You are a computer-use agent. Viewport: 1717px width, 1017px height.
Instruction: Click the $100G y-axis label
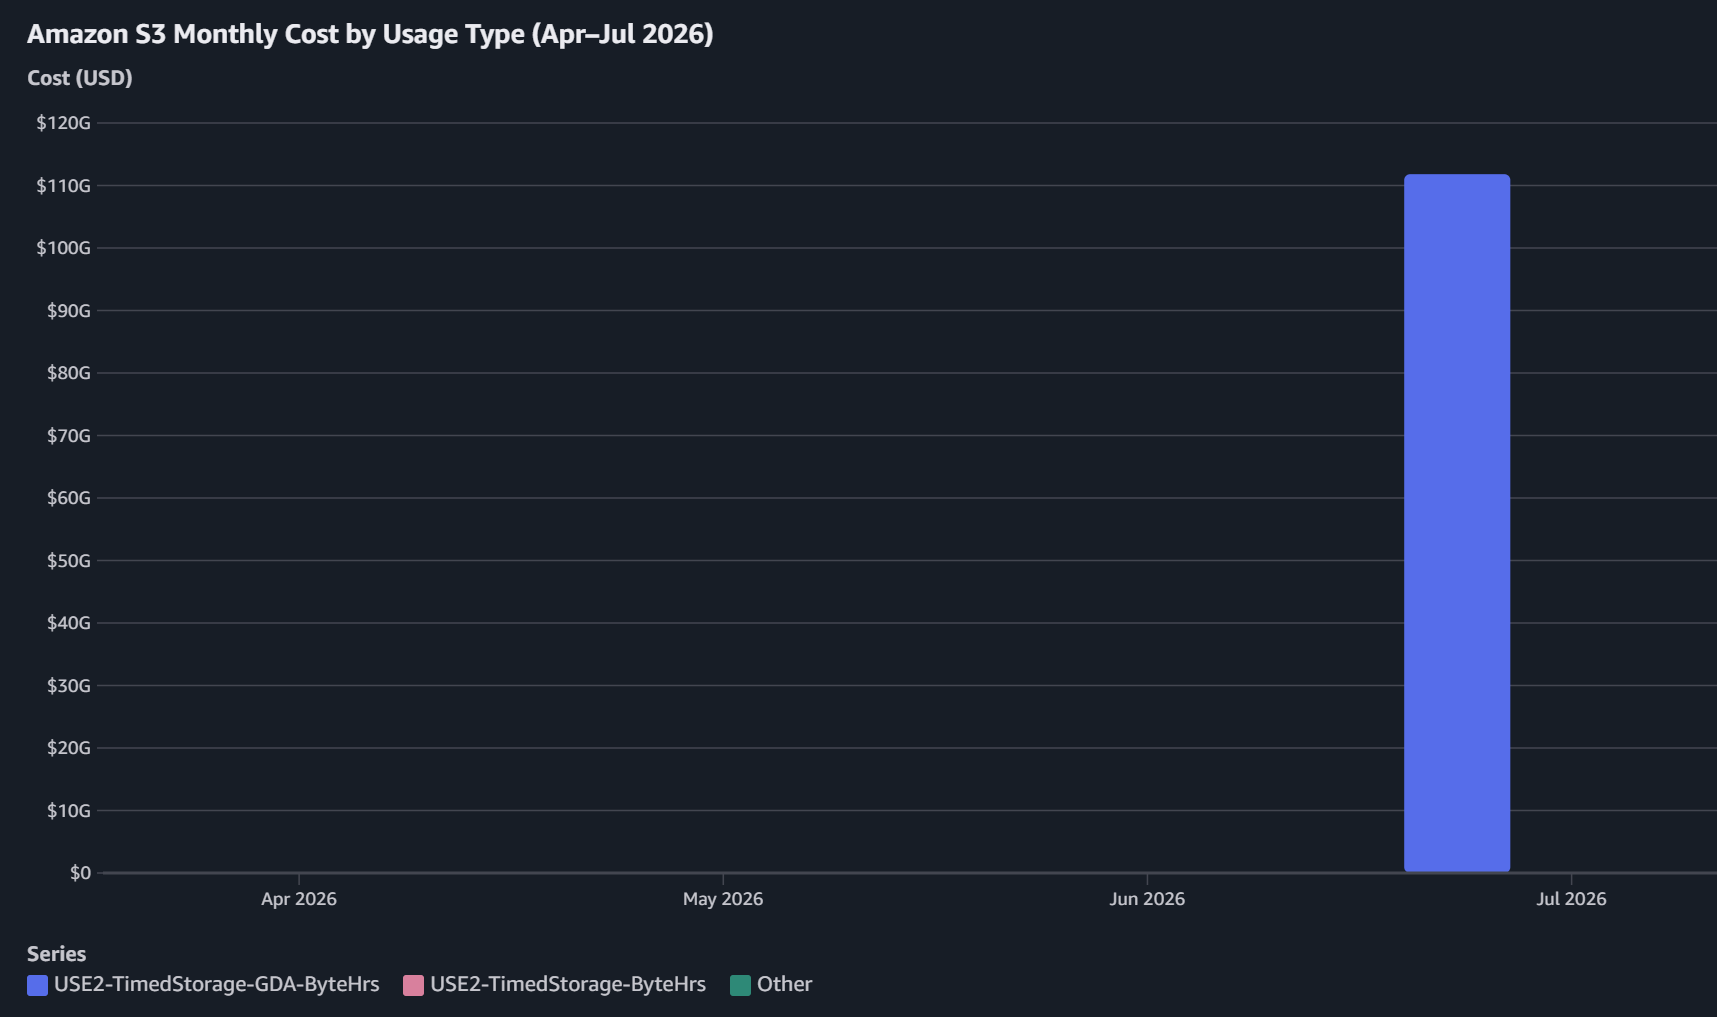64,248
